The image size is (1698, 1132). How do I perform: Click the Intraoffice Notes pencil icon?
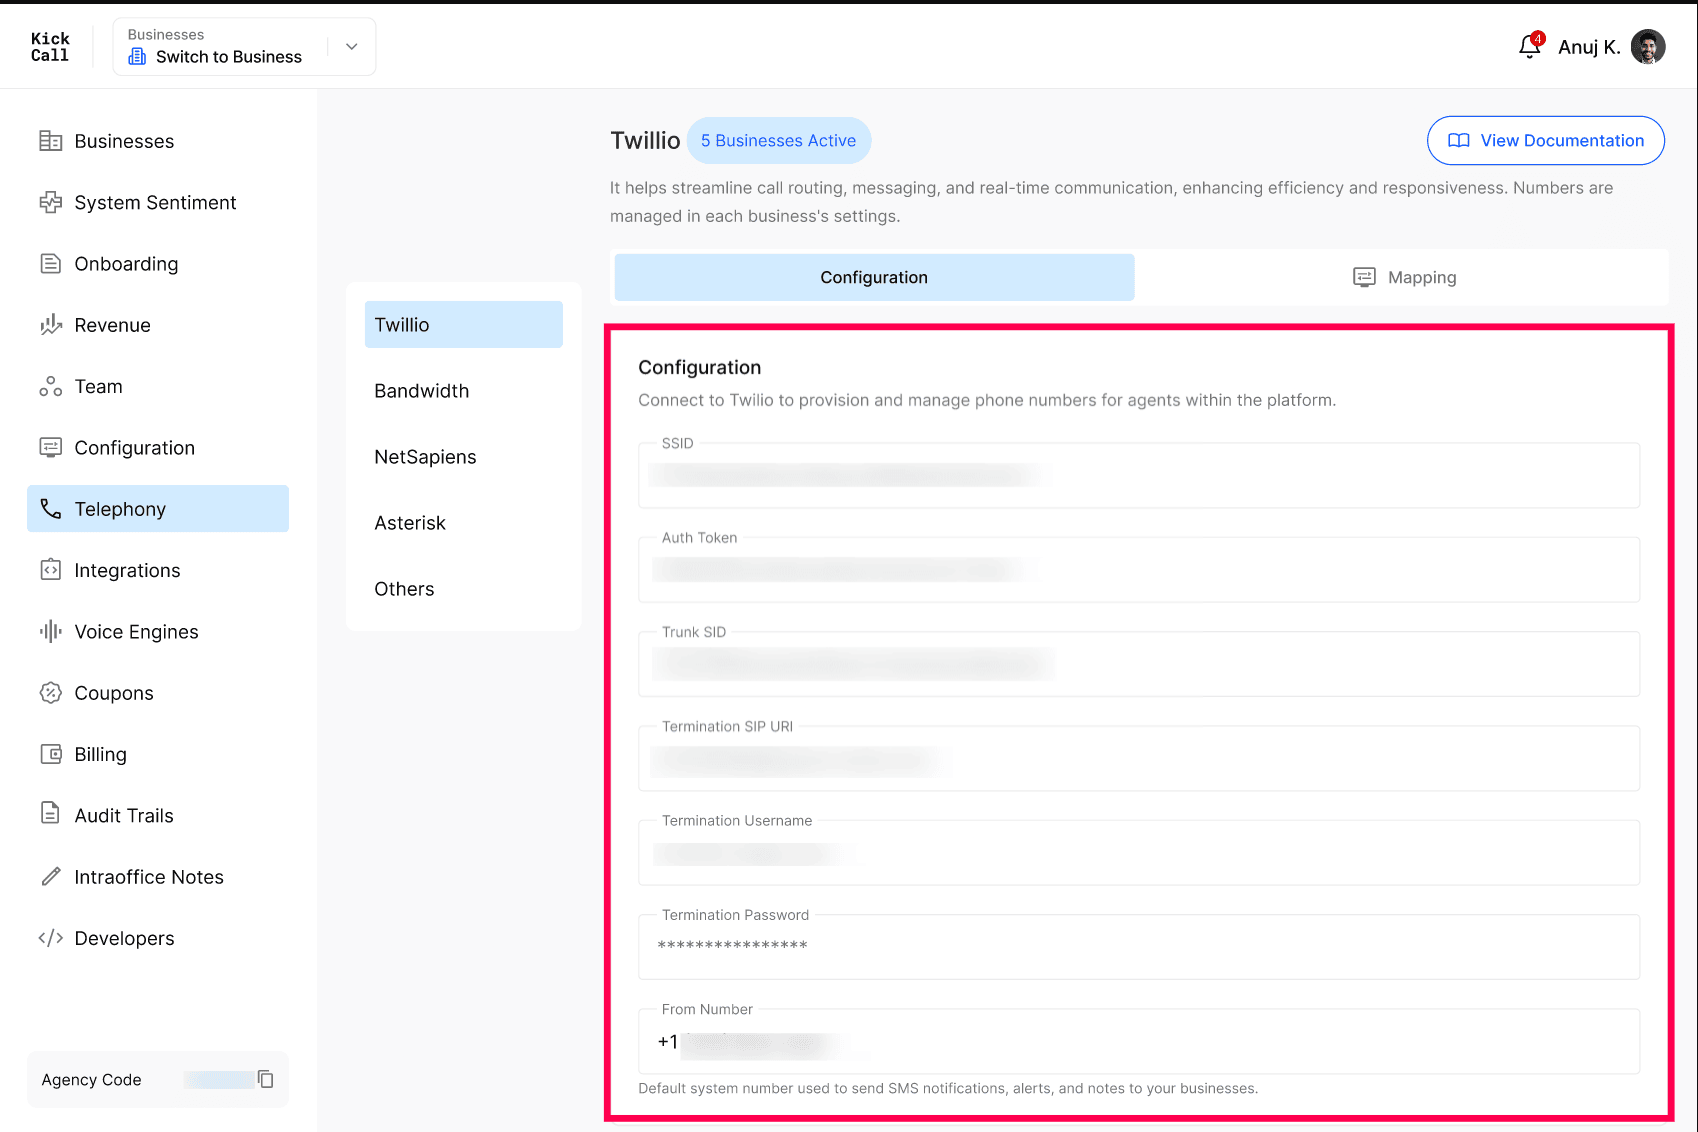click(50, 877)
